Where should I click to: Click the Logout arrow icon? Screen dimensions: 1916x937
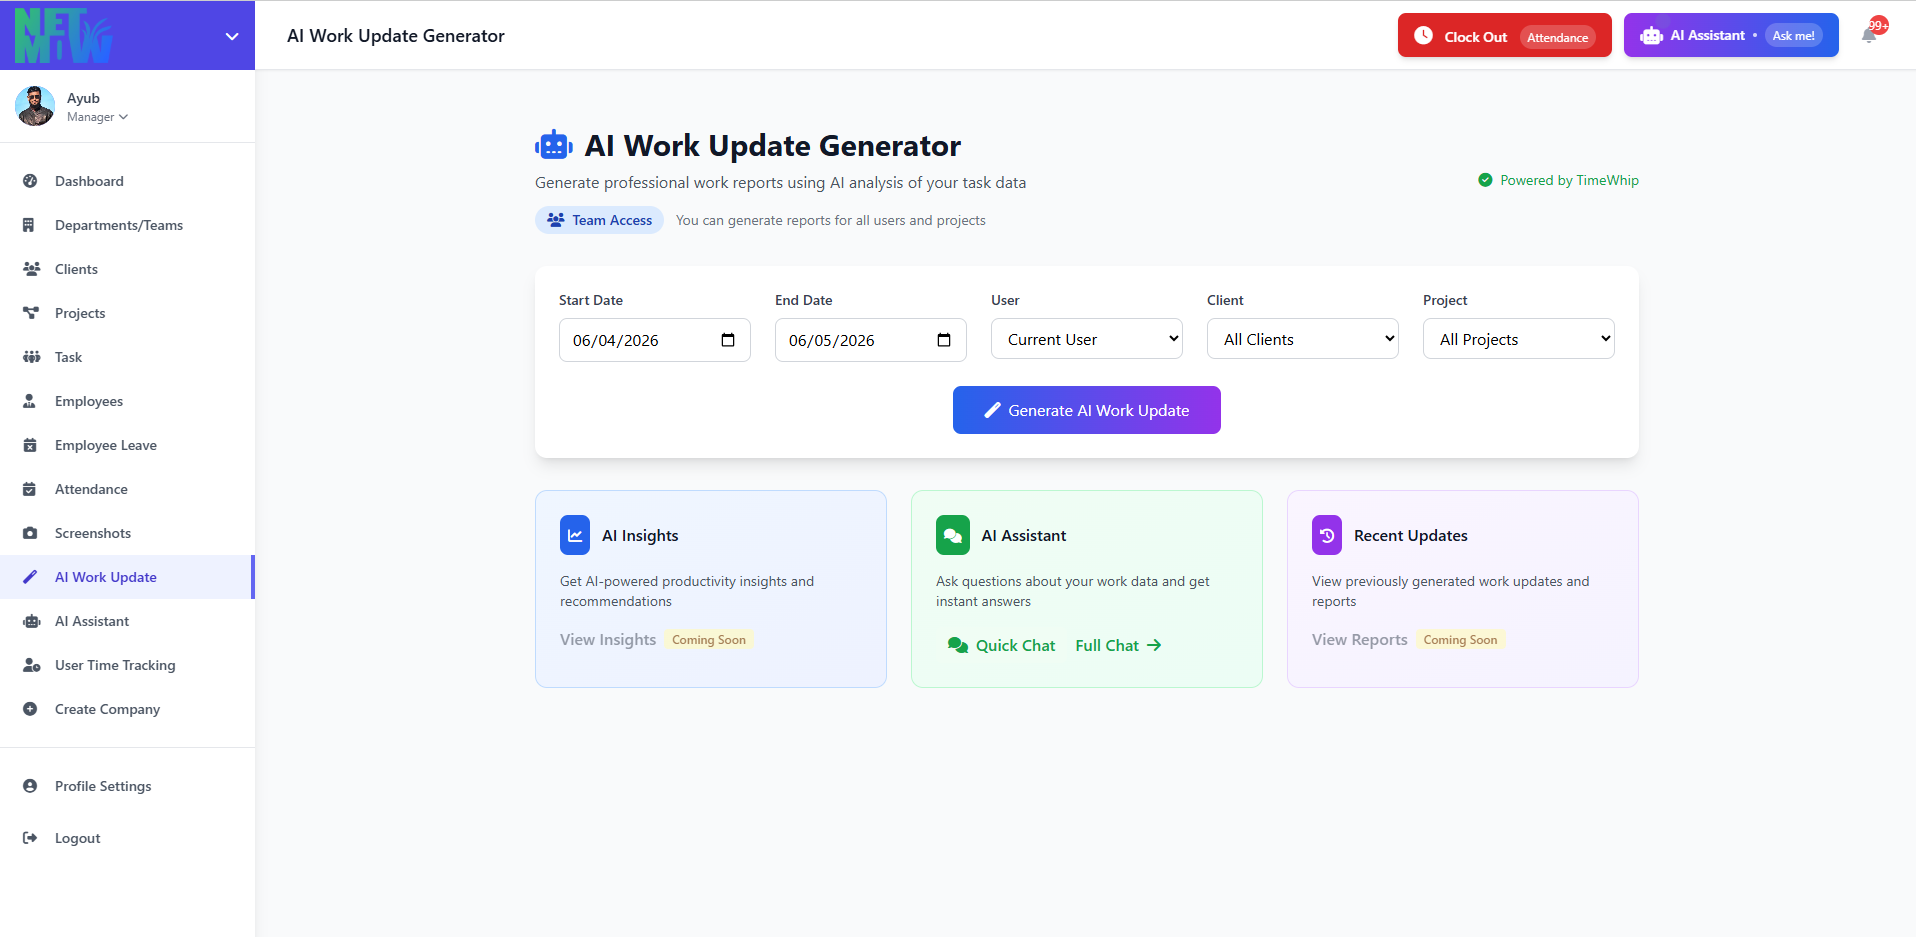tap(30, 838)
